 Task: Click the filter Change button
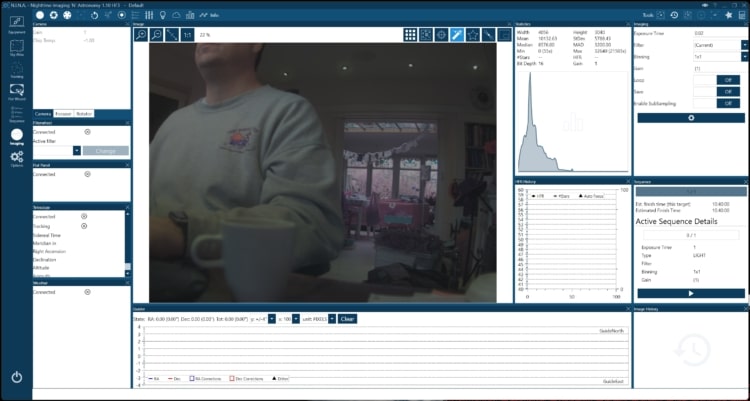(106, 151)
